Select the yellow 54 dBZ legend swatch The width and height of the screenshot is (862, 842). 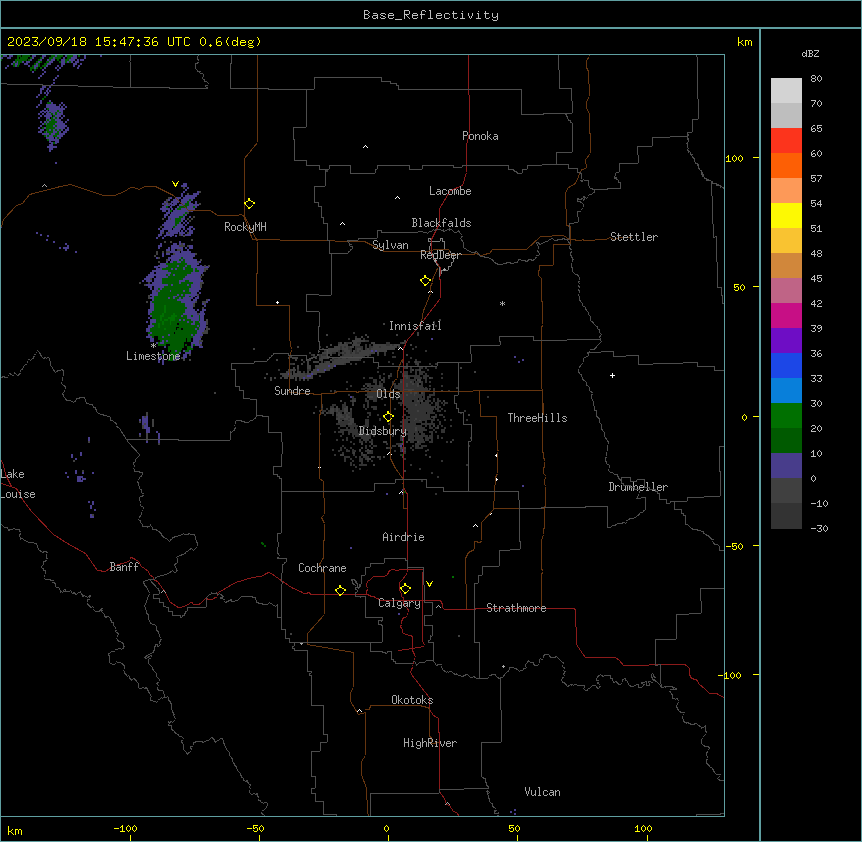tap(786, 215)
